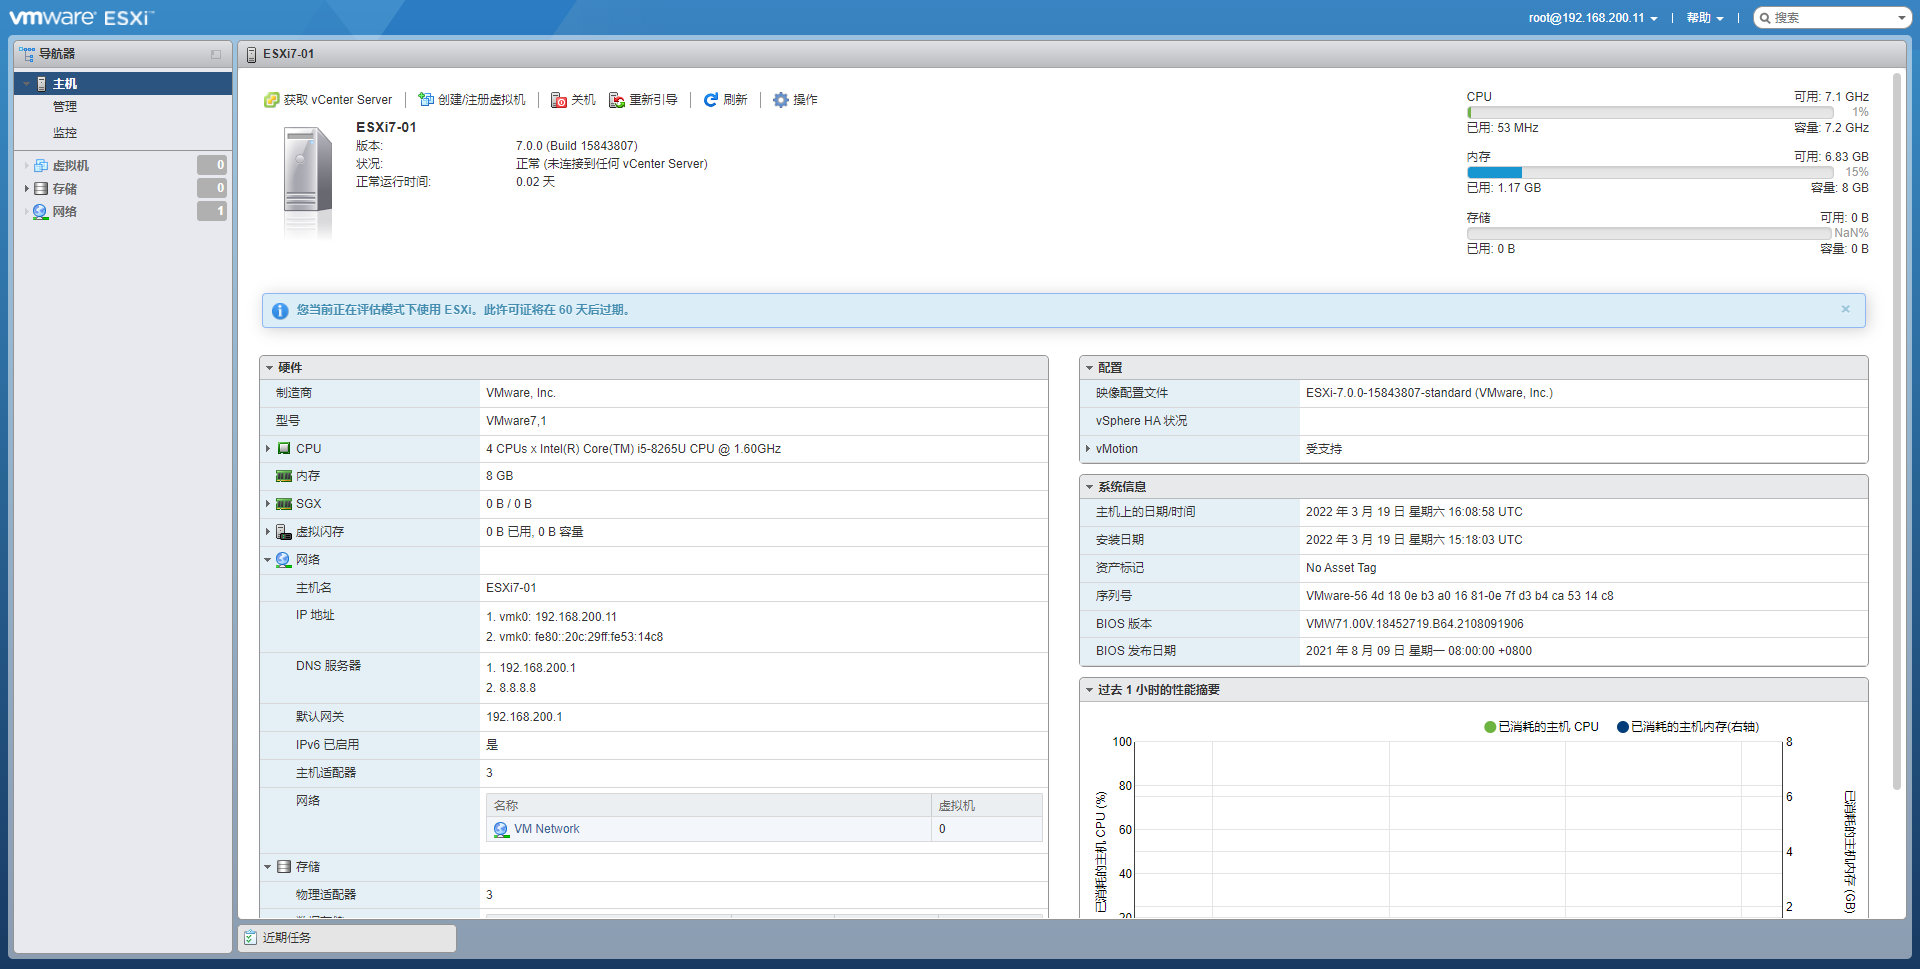Screen dimensions: 1920x969
Task: Open 监控 under host navigator
Action: tap(65, 133)
